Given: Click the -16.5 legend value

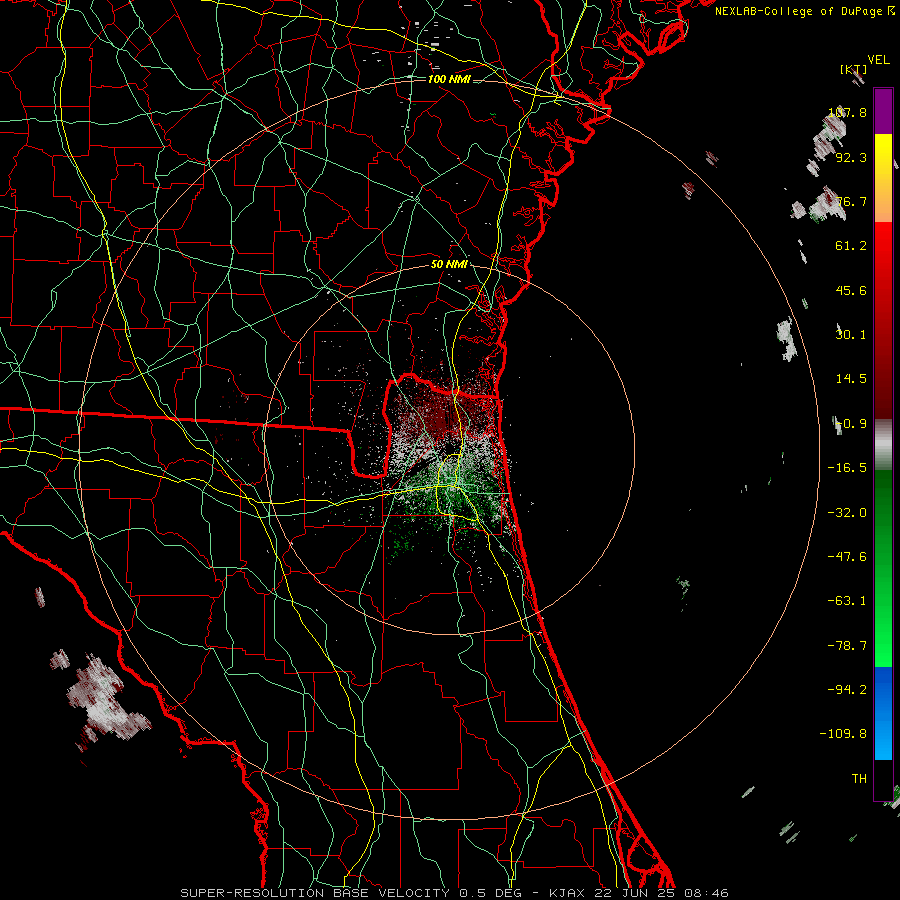Looking at the screenshot, I should [847, 468].
